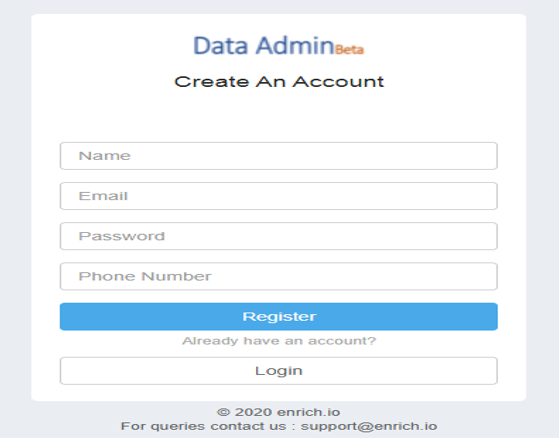Image resolution: width=559 pixels, height=439 pixels.
Task: Open the support@enrich.io email link
Action: pyautogui.click(x=369, y=426)
